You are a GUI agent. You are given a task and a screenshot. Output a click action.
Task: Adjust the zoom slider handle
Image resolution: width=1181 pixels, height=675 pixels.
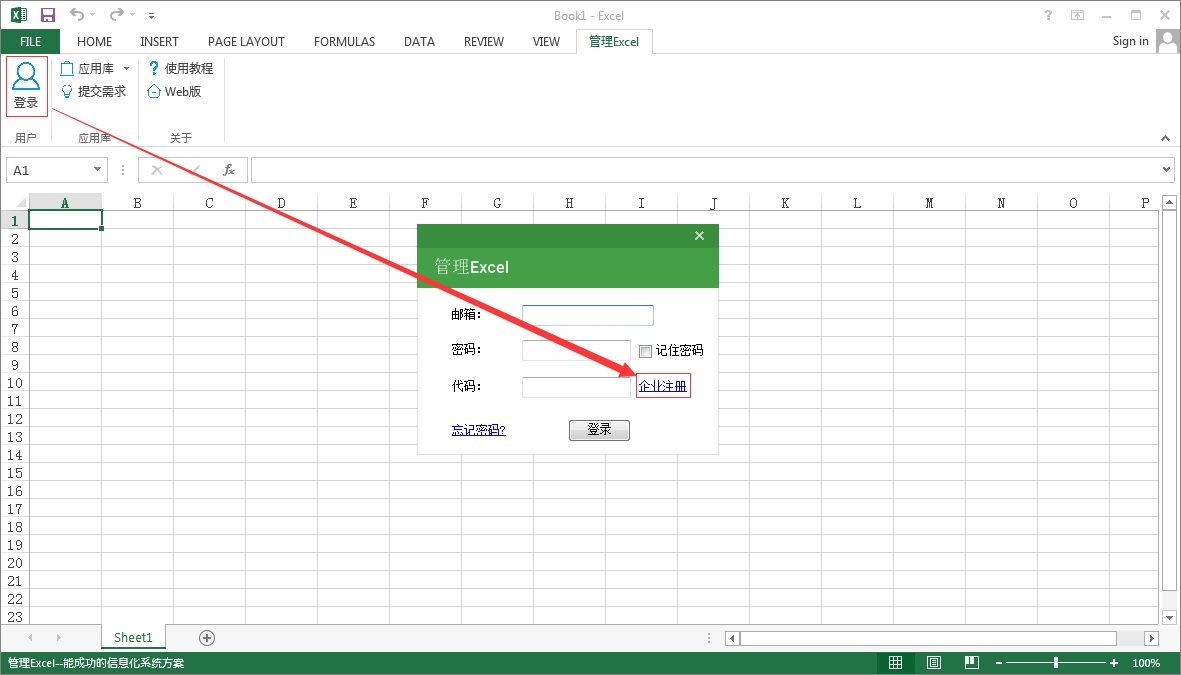[x=1056, y=663]
